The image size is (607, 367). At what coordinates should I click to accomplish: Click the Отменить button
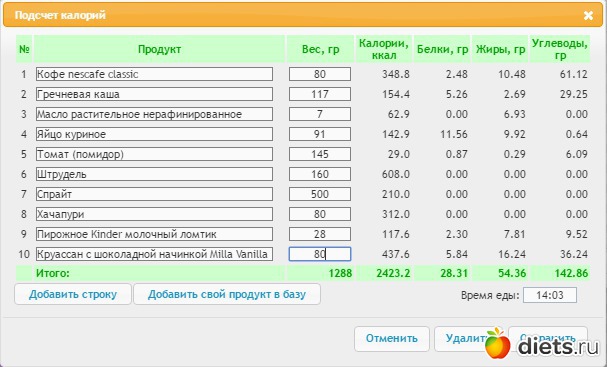pyautogui.click(x=392, y=338)
